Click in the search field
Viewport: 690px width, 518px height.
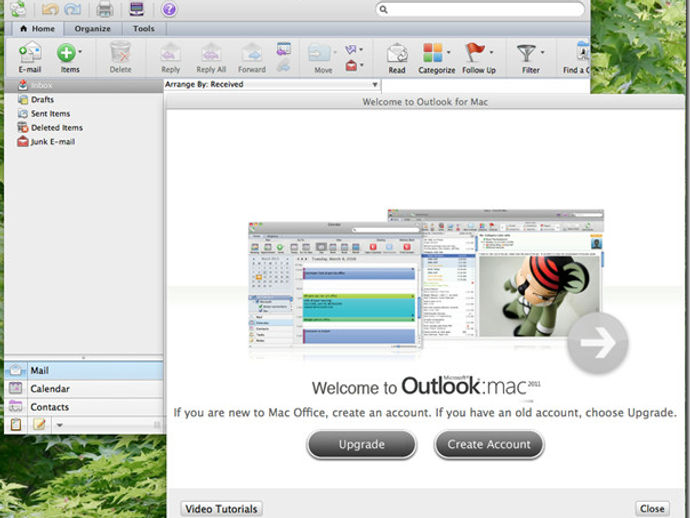(x=480, y=9)
